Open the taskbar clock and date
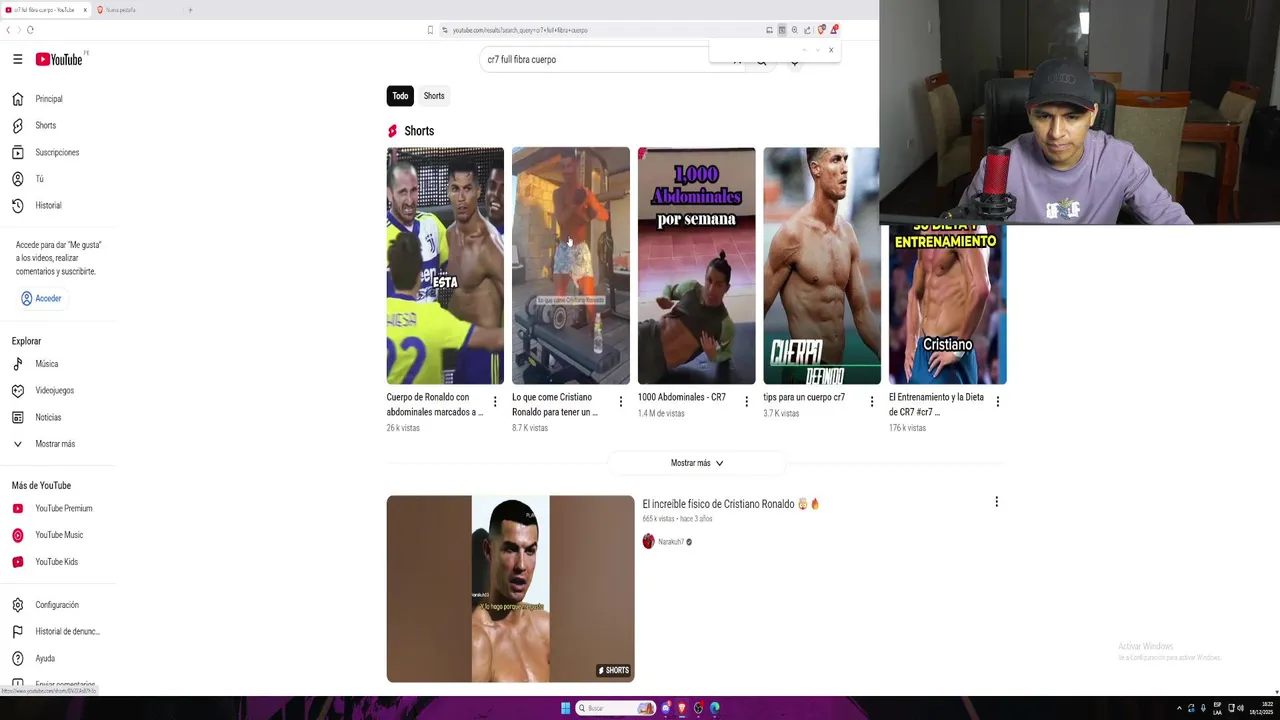 (x=1261, y=708)
